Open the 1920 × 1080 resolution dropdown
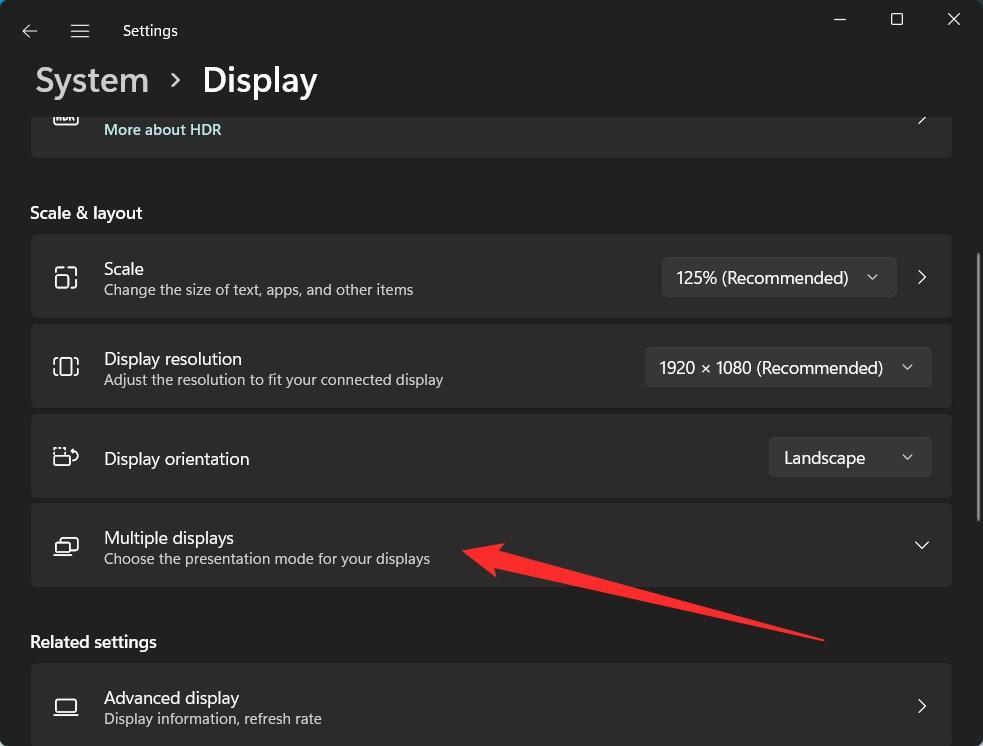The height and width of the screenshot is (746, 983). [x=787, y=367]
